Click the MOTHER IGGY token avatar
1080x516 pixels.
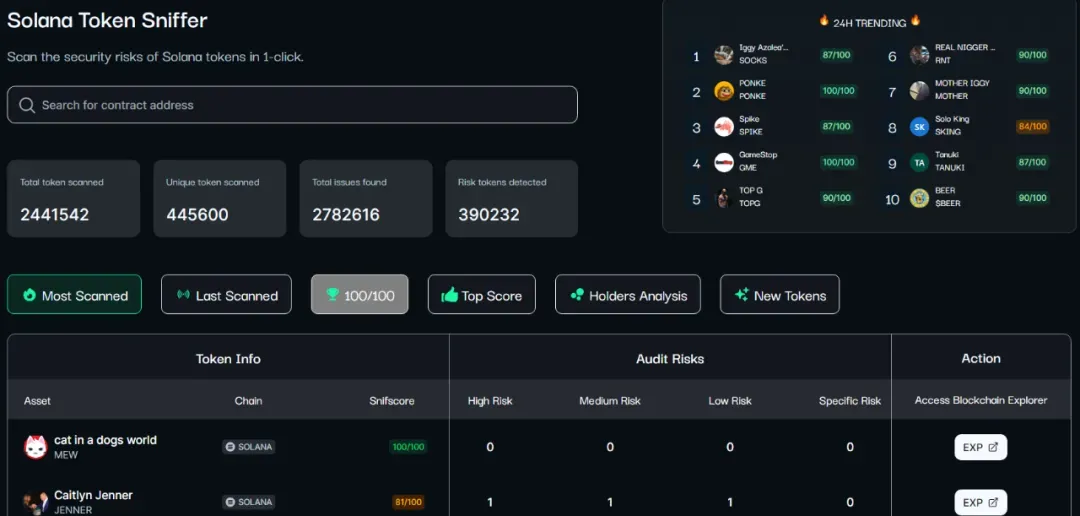(920, 91)
